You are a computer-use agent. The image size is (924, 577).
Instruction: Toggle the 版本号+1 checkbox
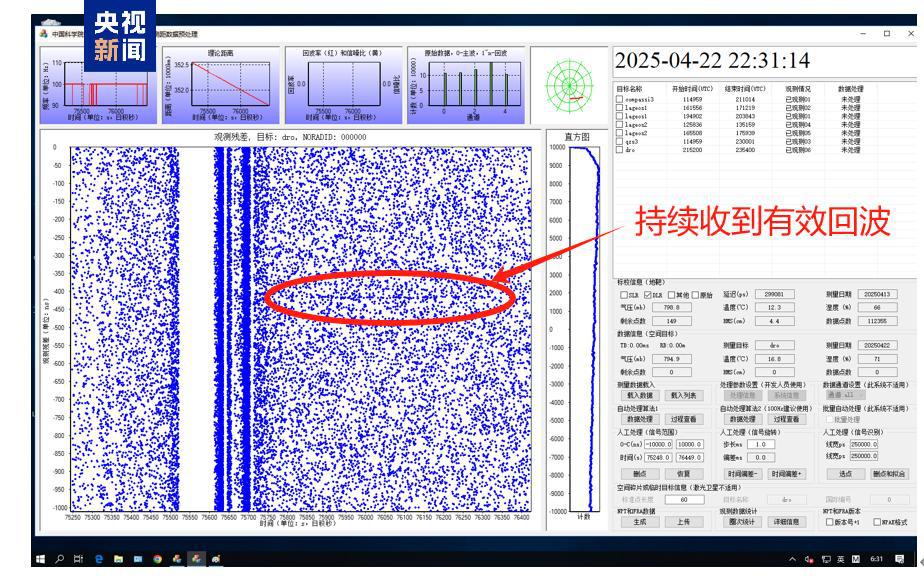point(830,522)
